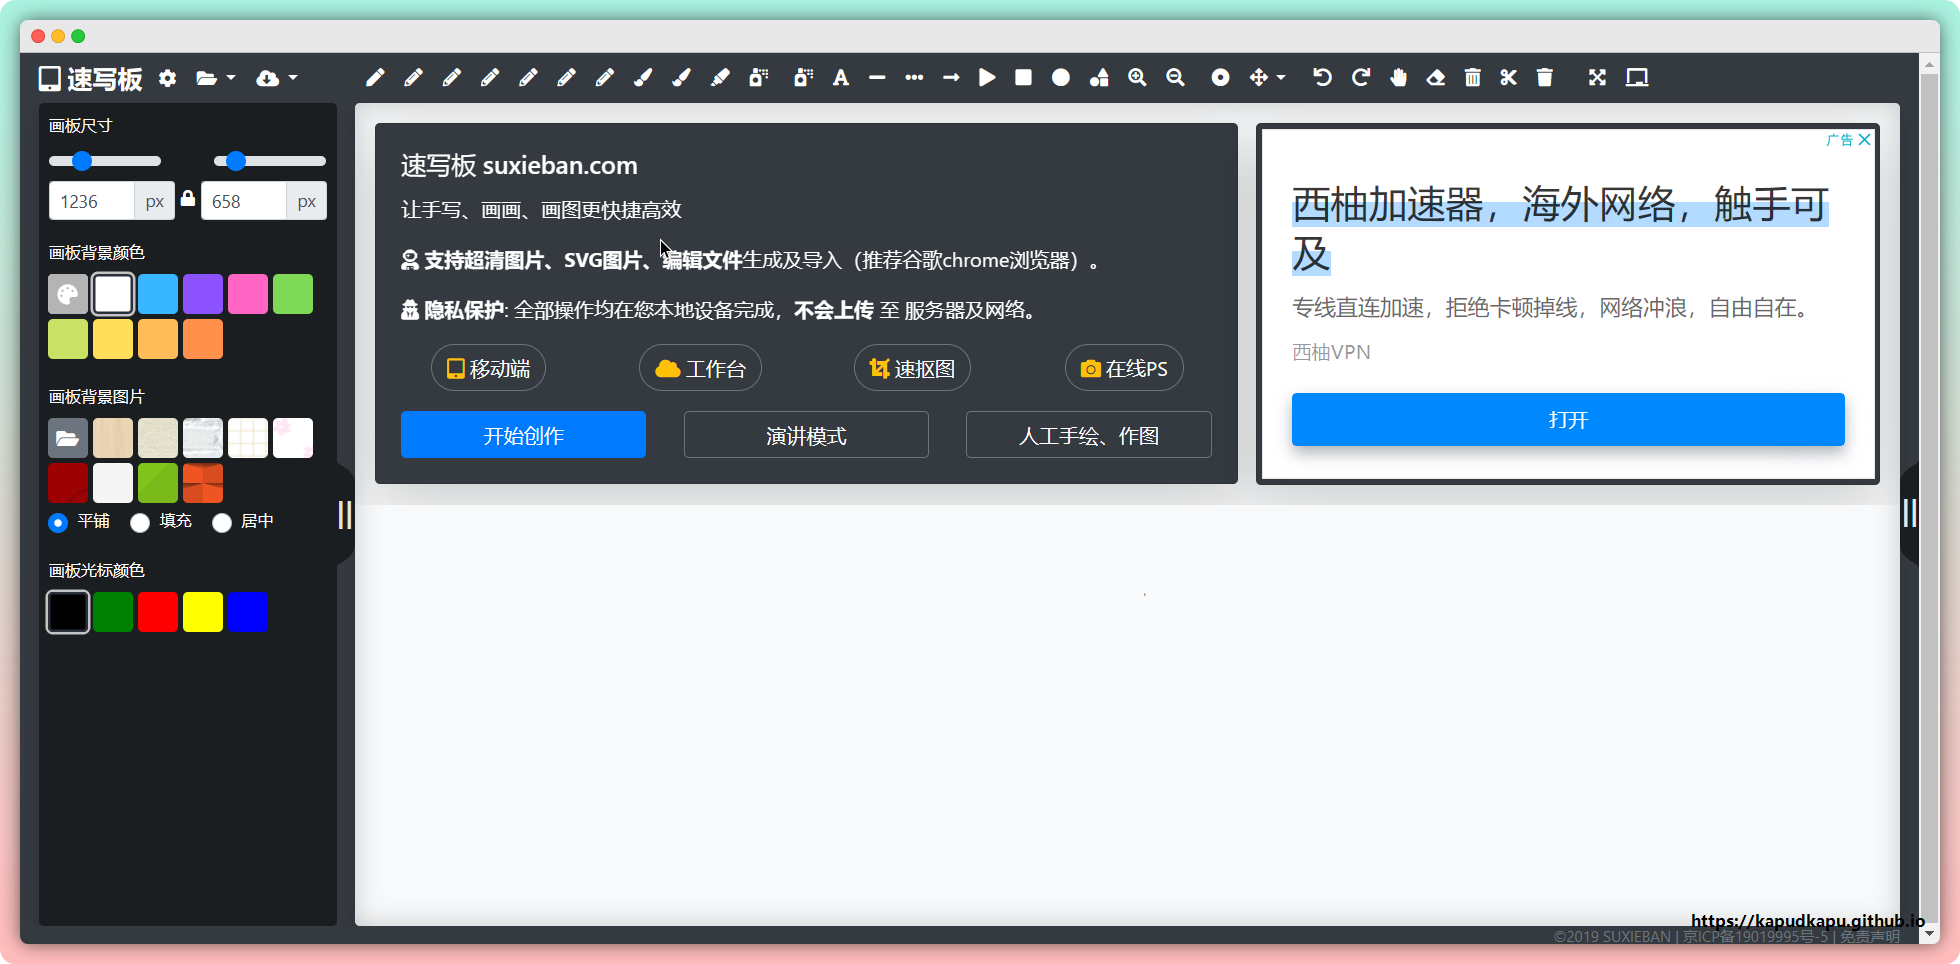Select the 居中 center radio button
1960x964 pixels.
pyautogui.click(x=222, y=522)
